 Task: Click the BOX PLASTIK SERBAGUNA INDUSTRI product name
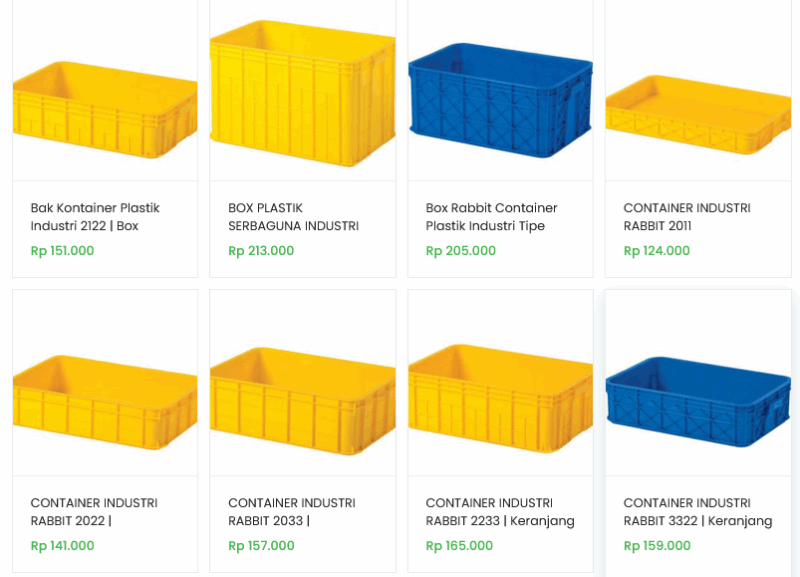tap(292, 217)
